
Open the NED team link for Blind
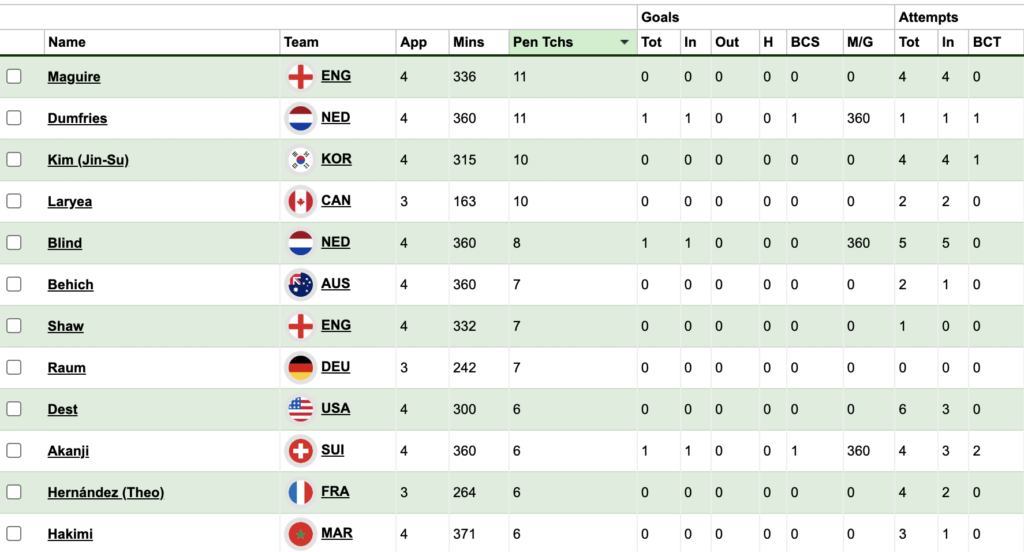(x=335, y=242)
